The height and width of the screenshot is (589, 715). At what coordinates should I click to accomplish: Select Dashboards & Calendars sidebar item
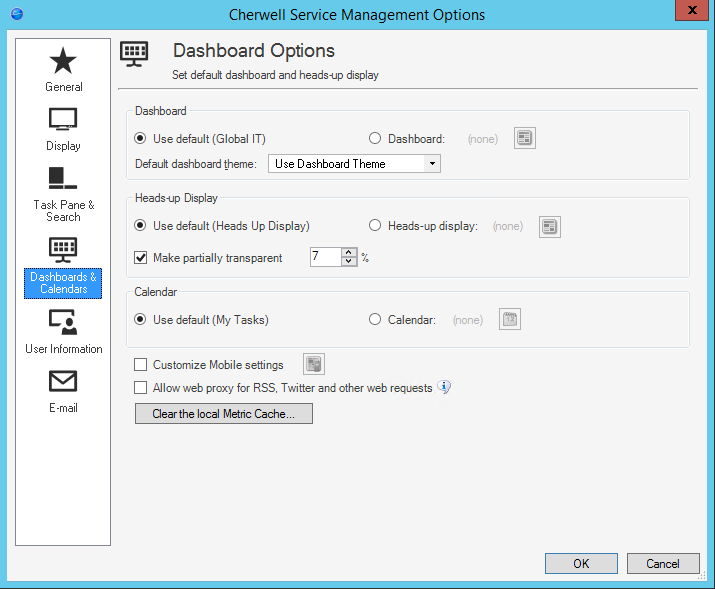coord(63,267)
